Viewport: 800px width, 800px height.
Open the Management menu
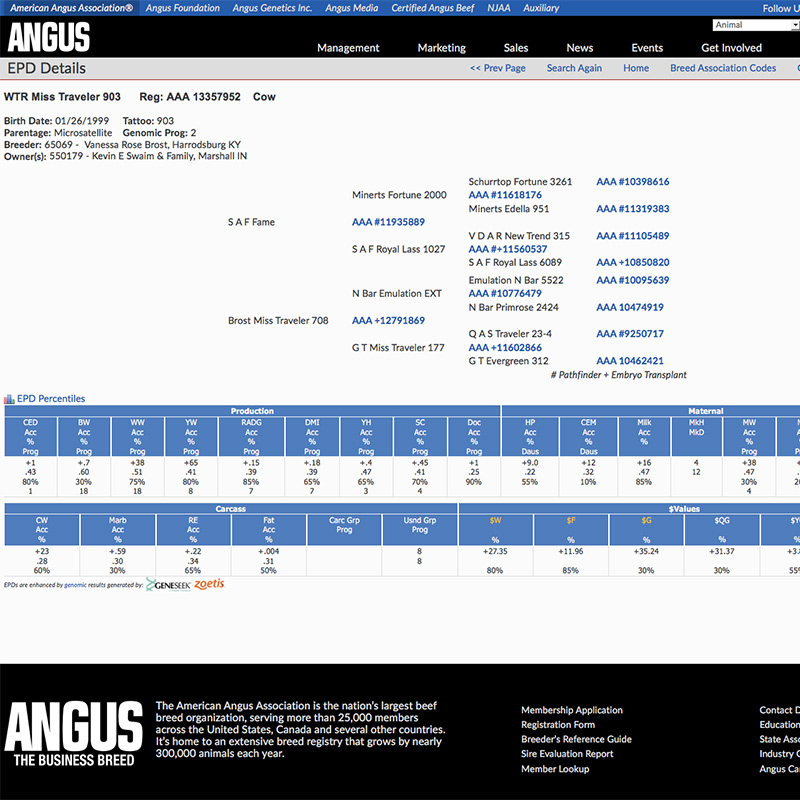tap(348, 48)
